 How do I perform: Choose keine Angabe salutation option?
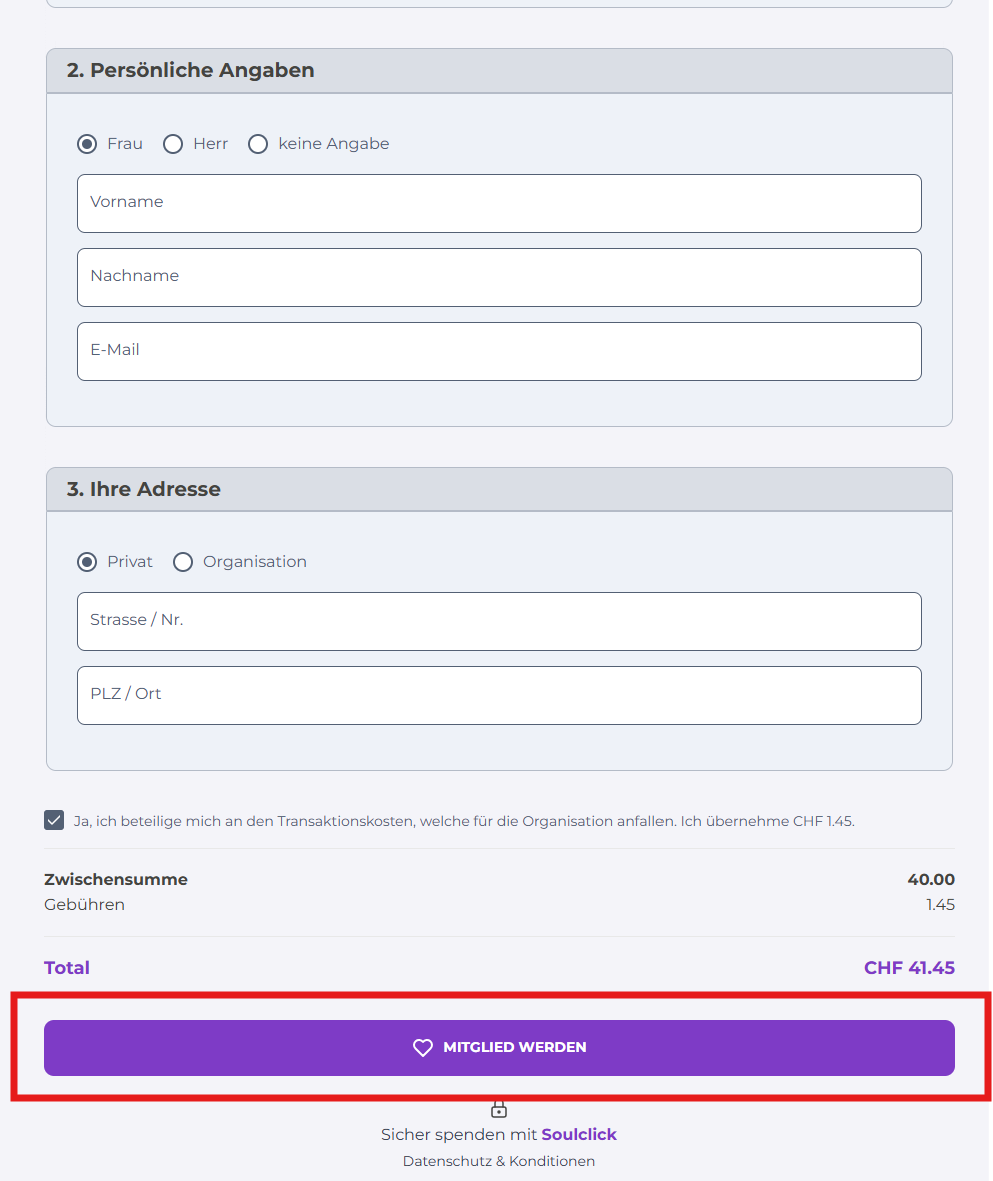(x=258, y=144)
